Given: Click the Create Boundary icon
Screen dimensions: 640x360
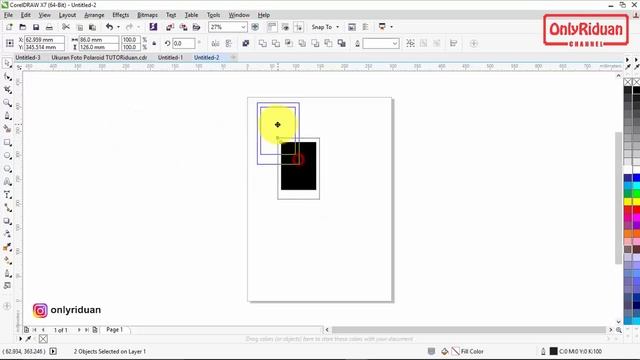Looking at the screenshot, I should (x=342, y=43).
